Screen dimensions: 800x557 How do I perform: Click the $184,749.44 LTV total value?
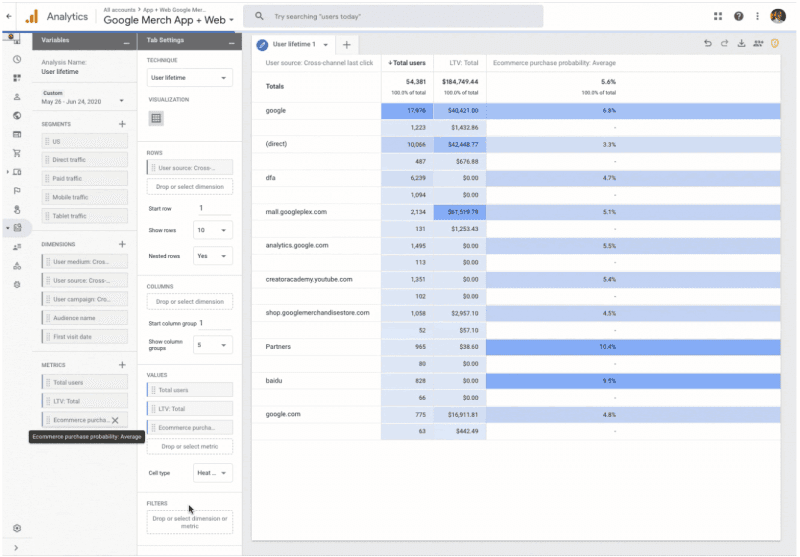460,82
